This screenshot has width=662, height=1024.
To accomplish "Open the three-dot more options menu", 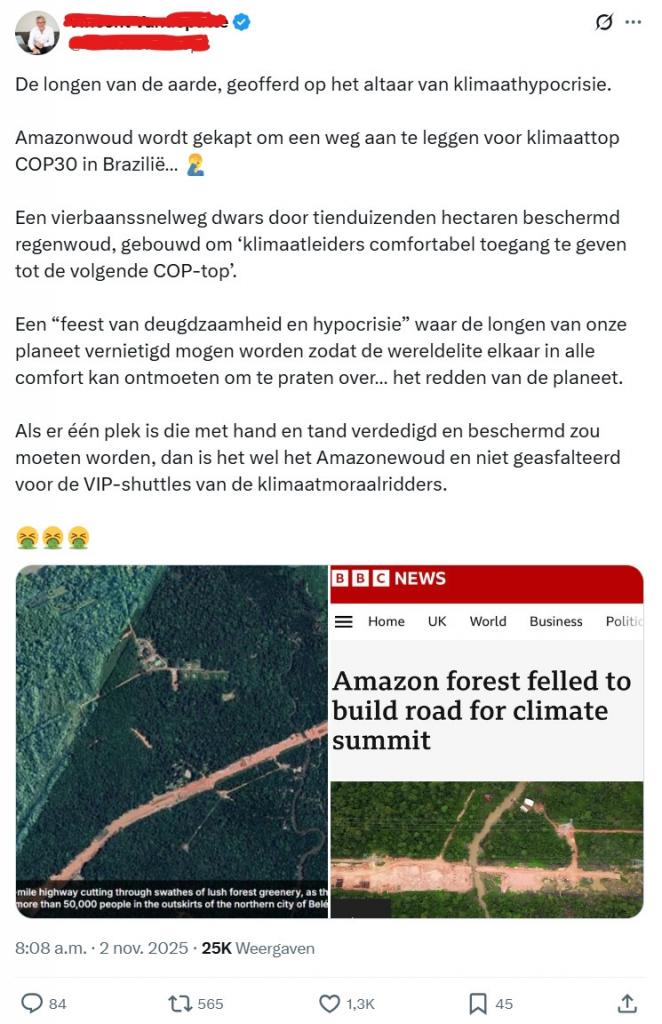I will point(633,22).
